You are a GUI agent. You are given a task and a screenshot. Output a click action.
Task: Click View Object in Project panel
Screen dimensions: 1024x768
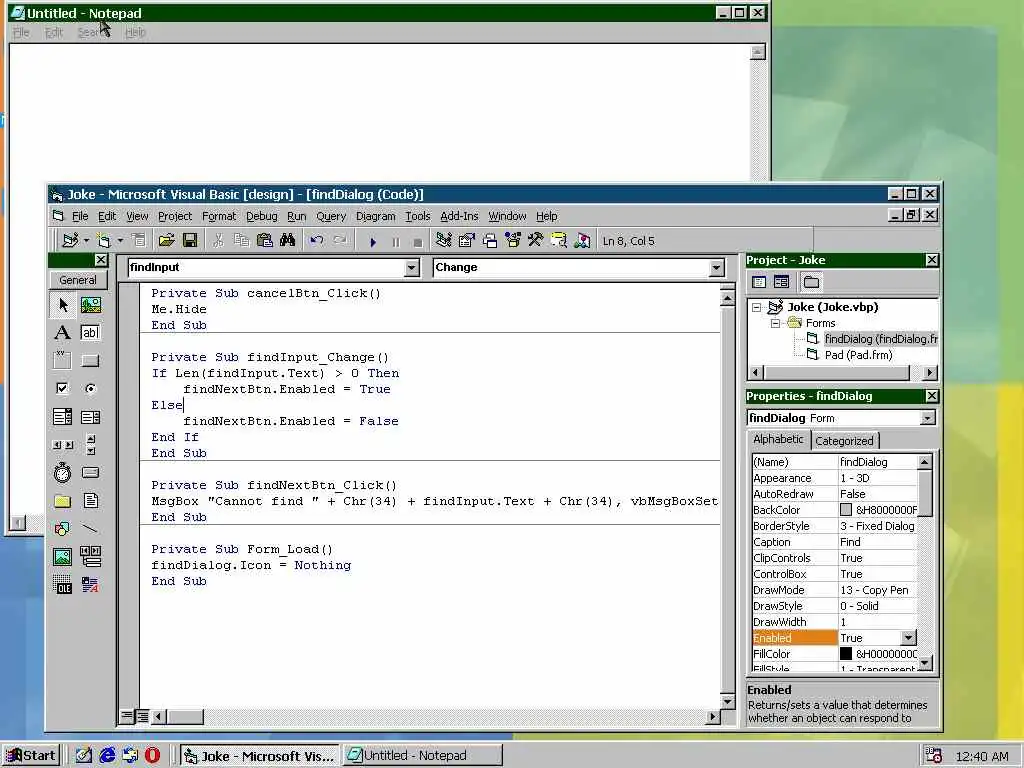(781, 282)
